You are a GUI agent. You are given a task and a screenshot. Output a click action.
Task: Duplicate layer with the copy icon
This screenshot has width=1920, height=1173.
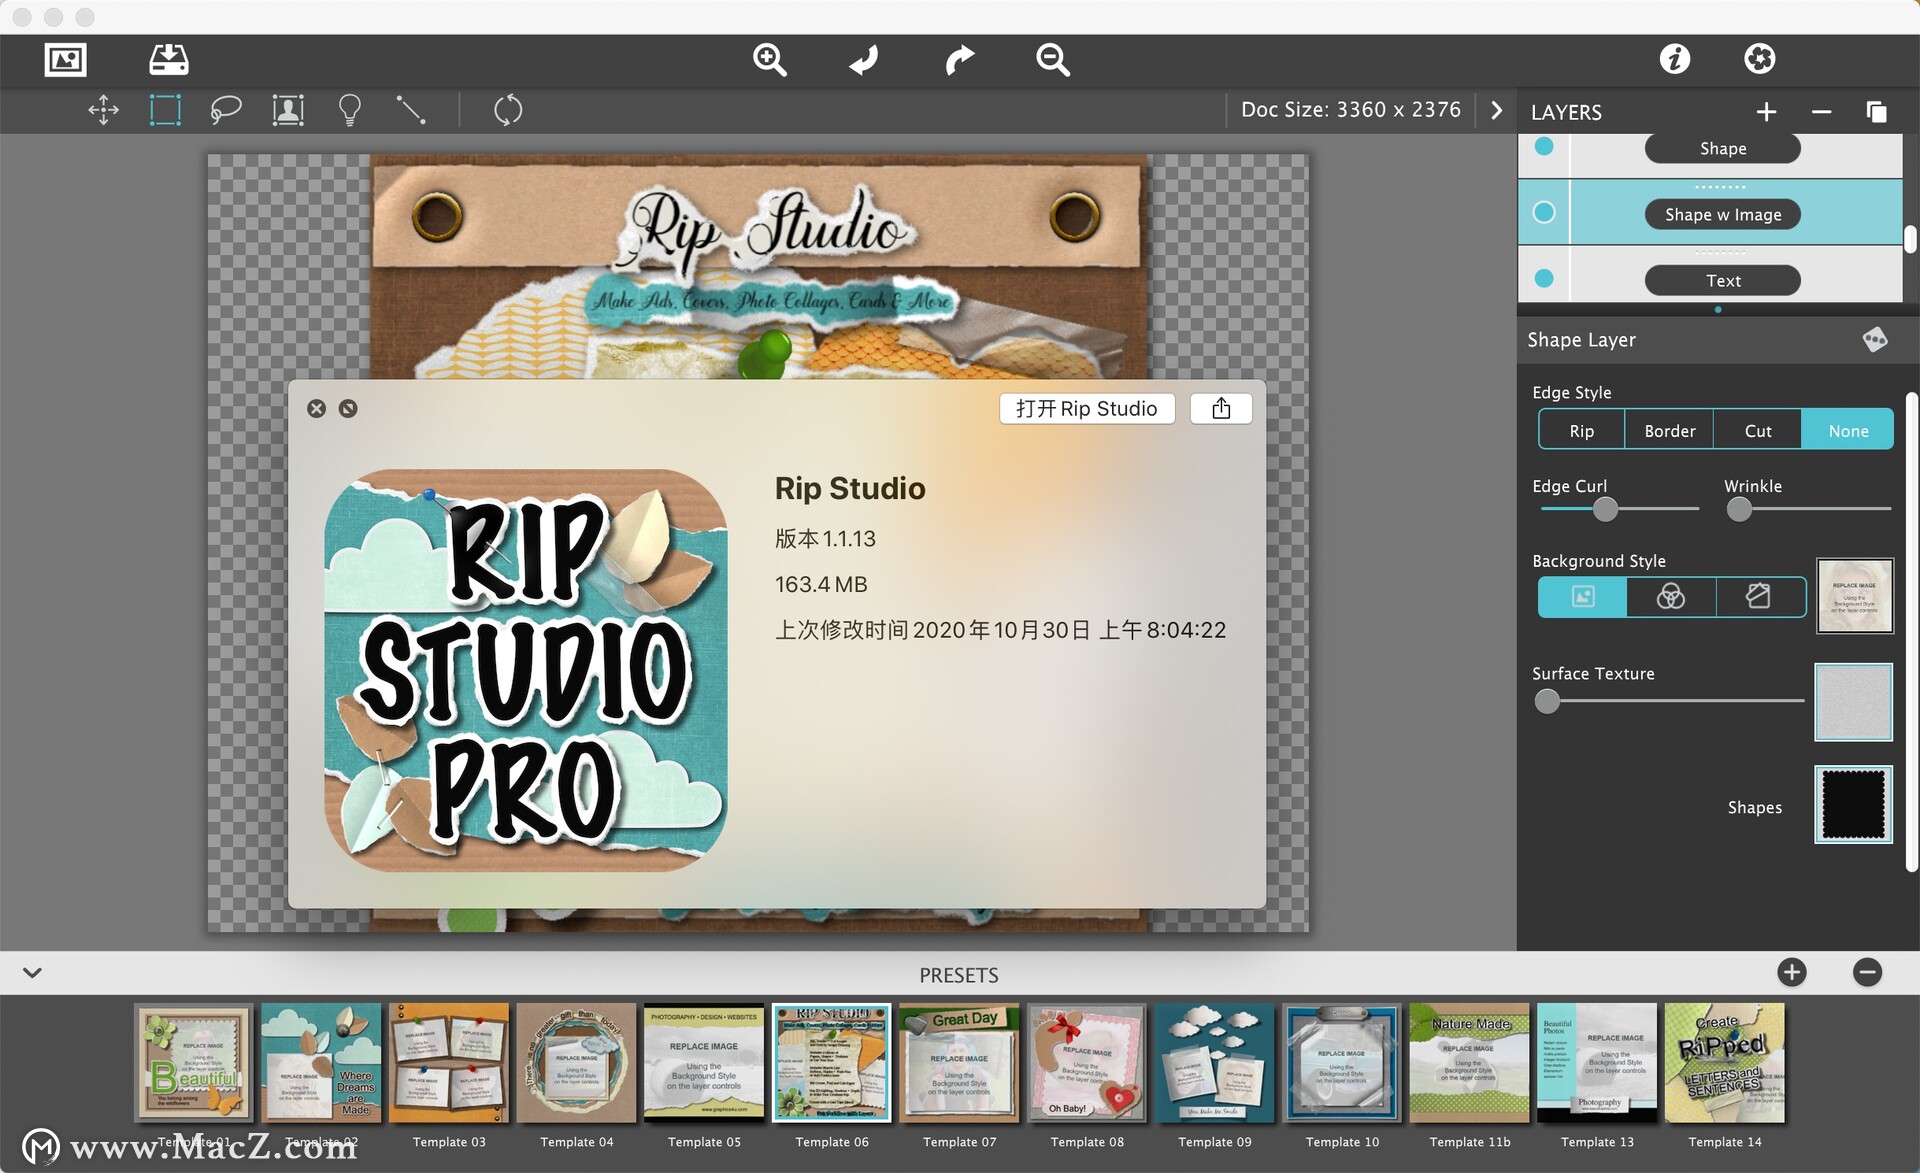click(1876, 112)
